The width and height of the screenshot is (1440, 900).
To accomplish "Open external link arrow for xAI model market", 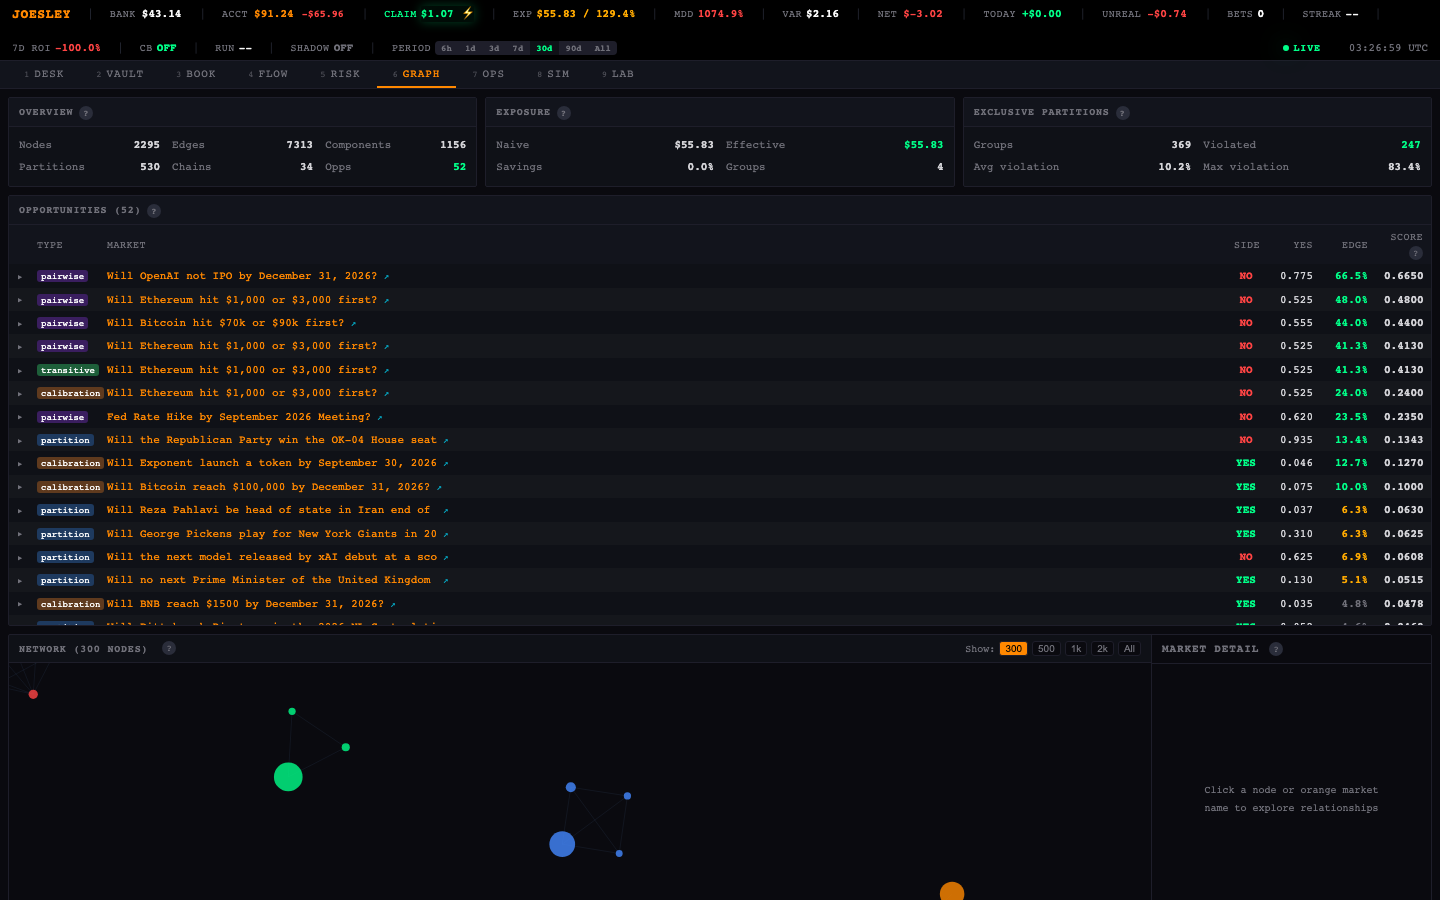I will point(446,558).
